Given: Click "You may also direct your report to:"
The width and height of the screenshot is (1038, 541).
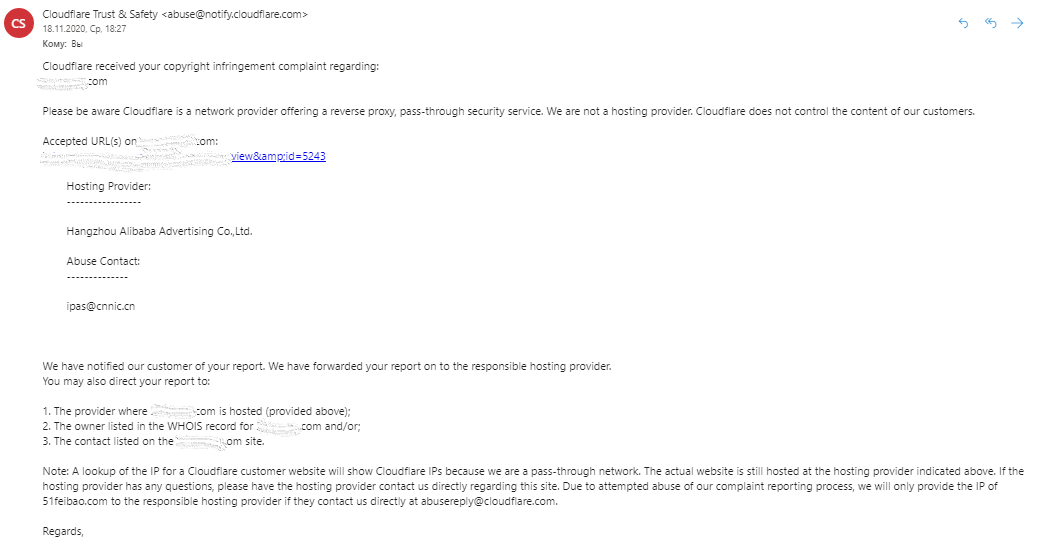Looking at the screenshot, I should pos(126,381).
